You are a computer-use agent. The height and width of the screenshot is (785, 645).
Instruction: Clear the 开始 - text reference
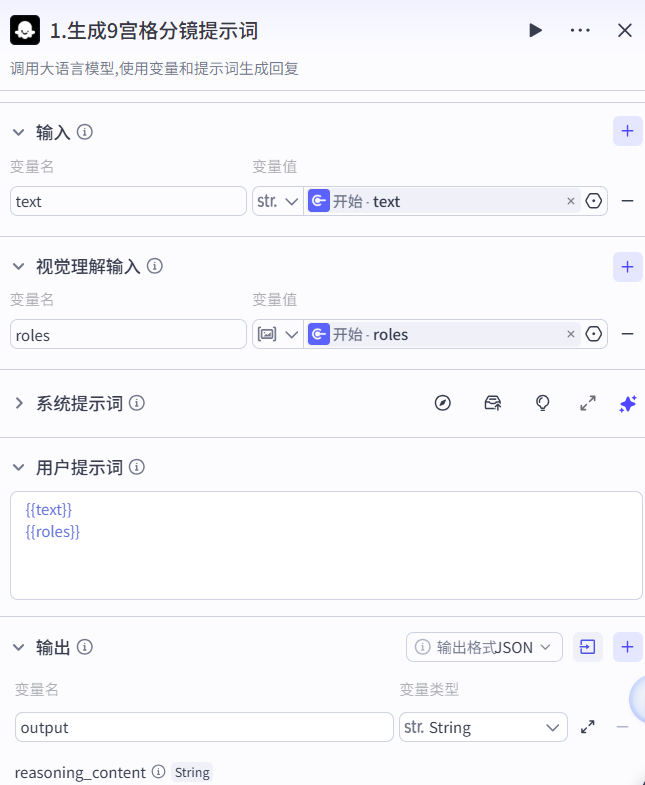570,201
